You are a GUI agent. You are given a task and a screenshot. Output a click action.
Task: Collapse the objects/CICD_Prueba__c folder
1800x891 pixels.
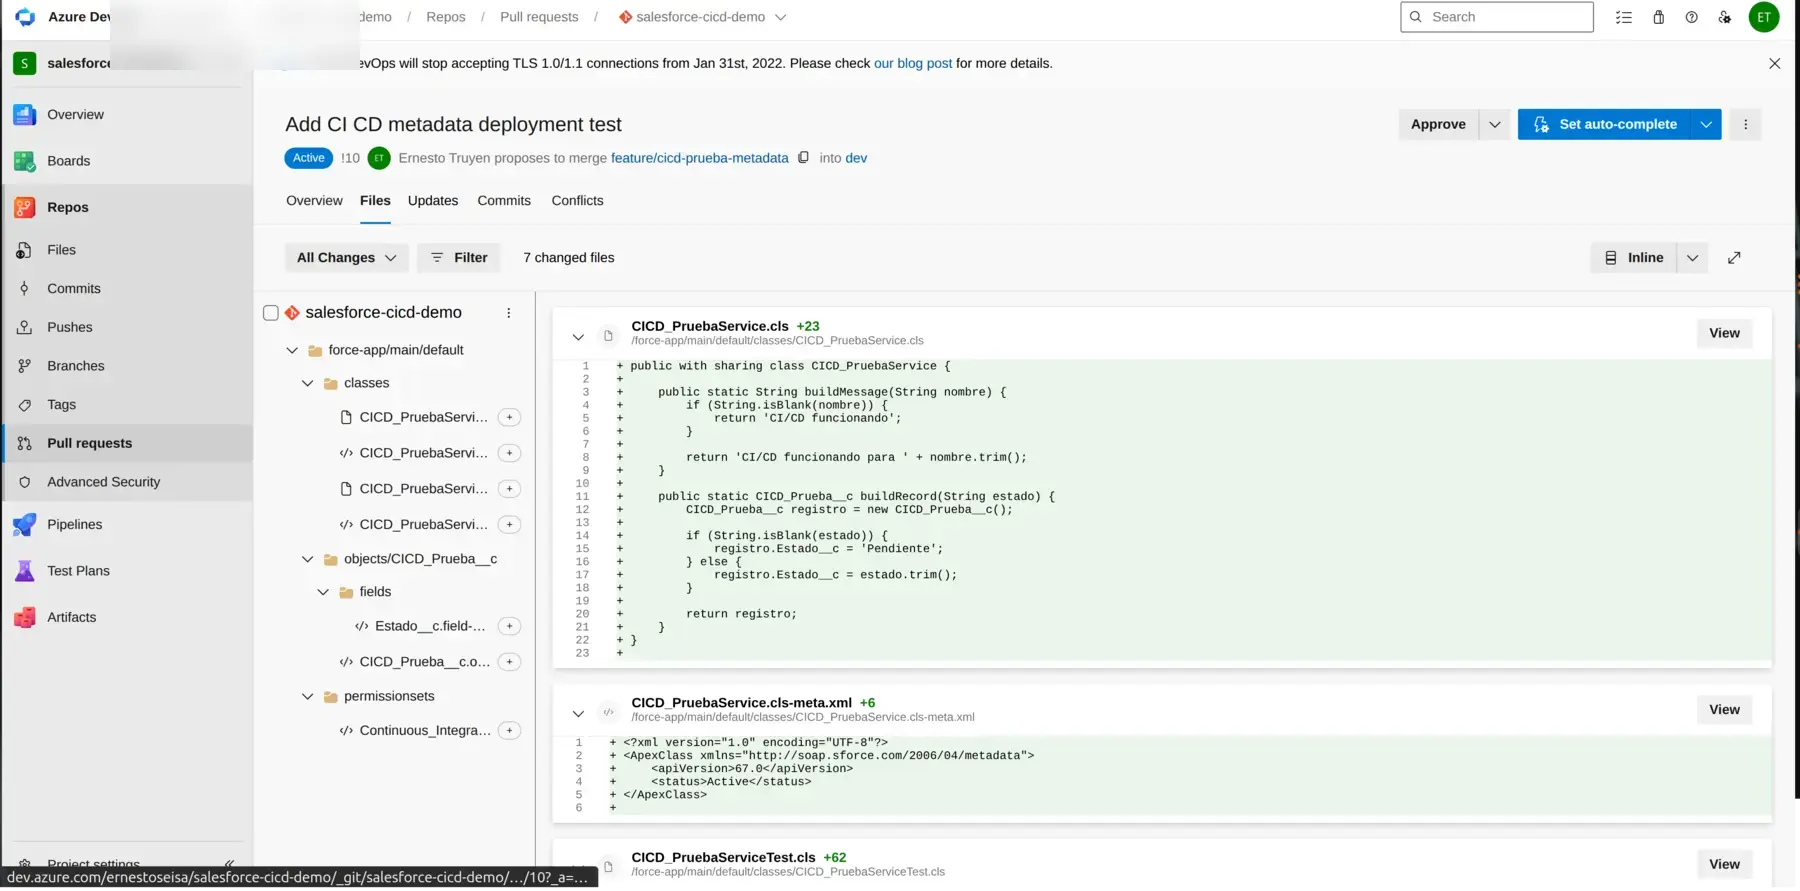[307, 560]
